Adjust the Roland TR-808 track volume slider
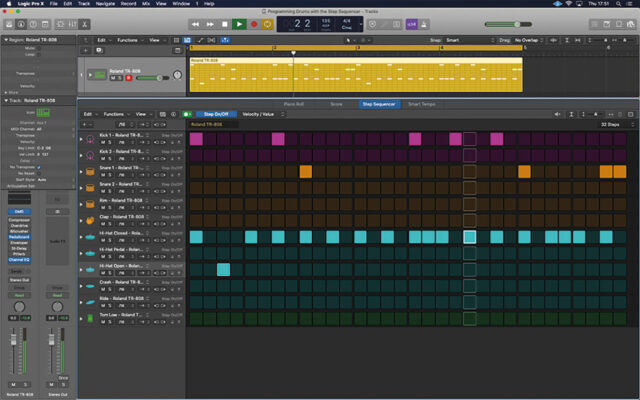Screen dimensions: 640x400 tap(152, 78)
